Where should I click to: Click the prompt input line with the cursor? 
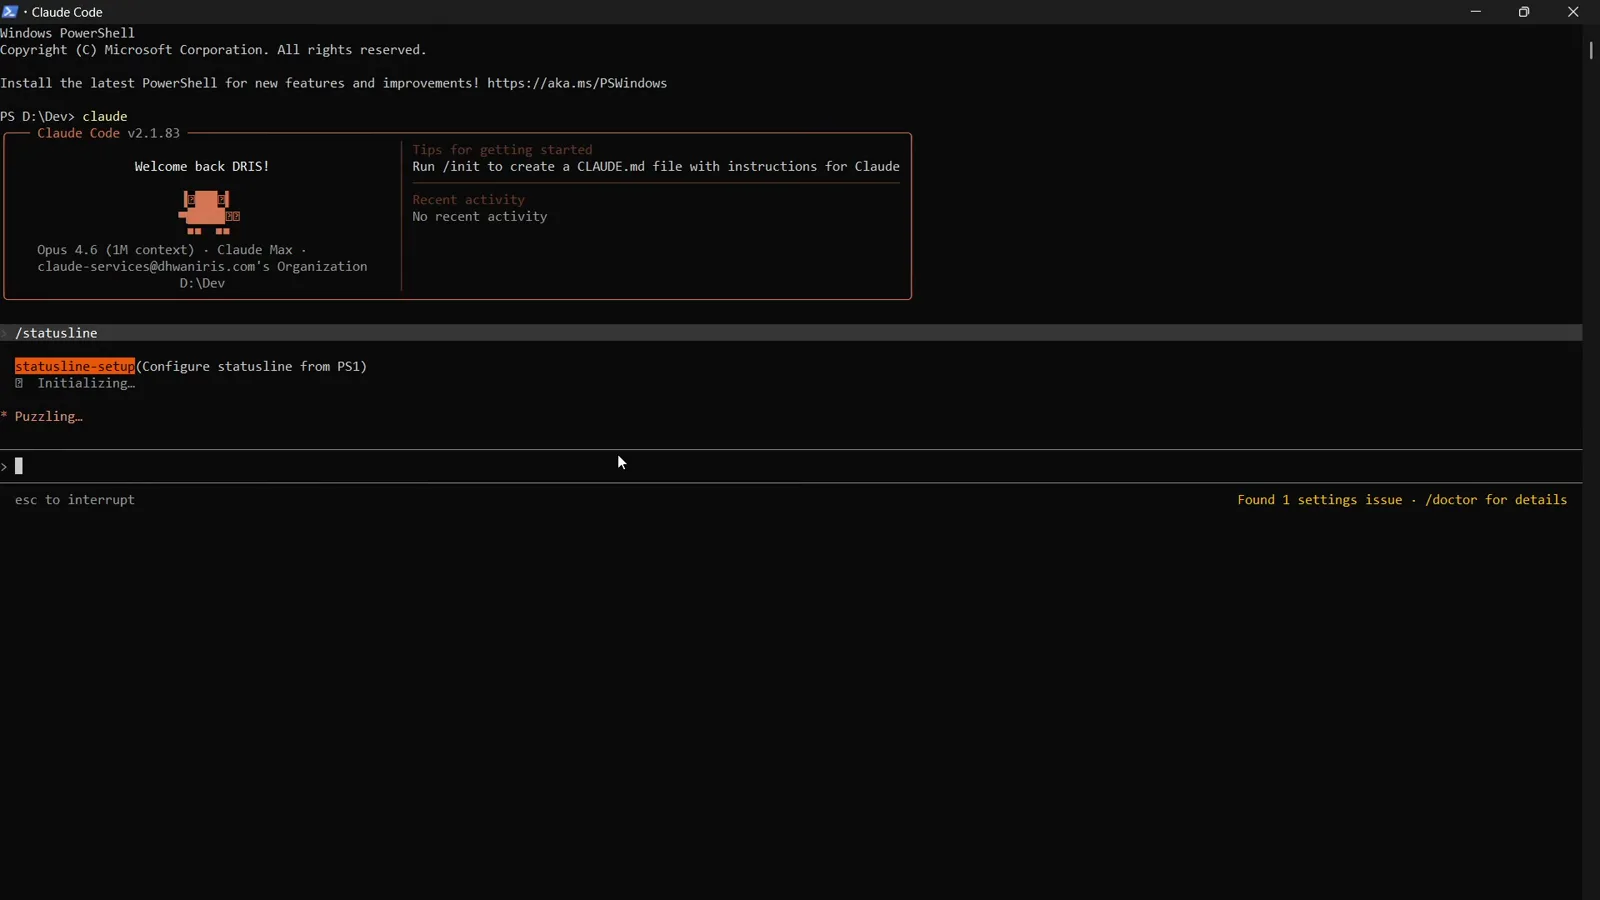pos(790,466)
